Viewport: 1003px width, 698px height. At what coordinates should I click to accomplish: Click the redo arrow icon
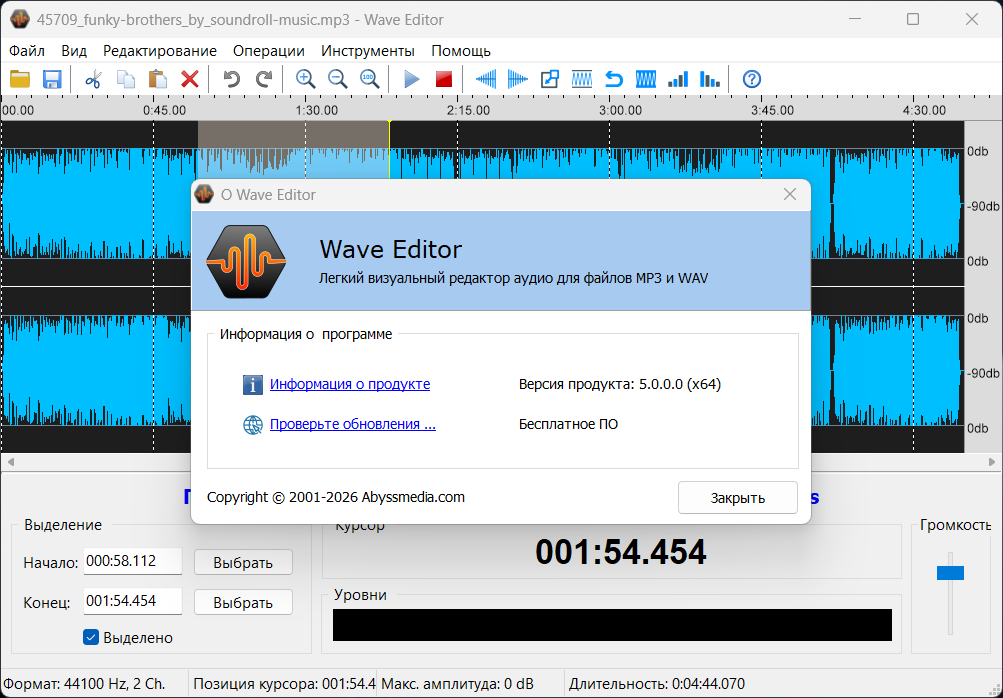[264, 79]
